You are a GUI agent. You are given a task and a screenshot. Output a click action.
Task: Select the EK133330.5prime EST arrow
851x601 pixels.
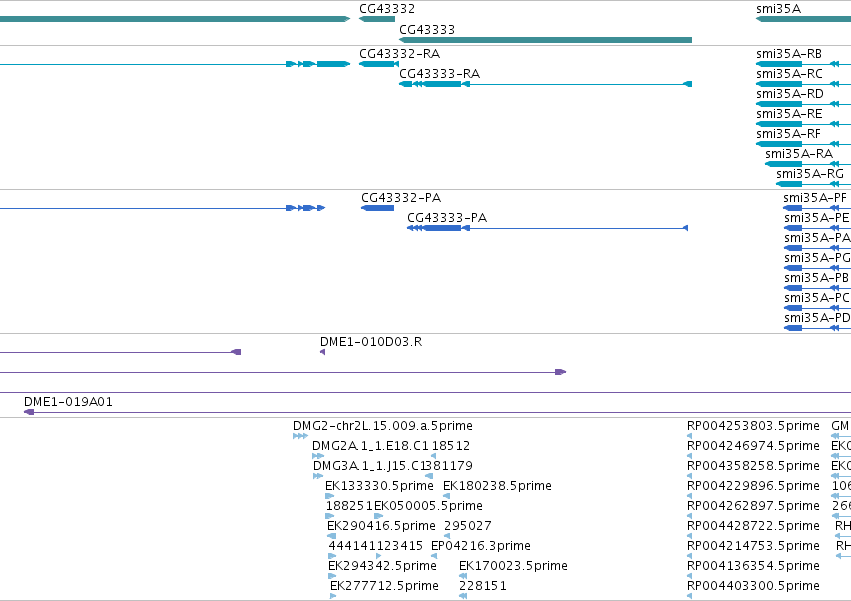(329, 496)
